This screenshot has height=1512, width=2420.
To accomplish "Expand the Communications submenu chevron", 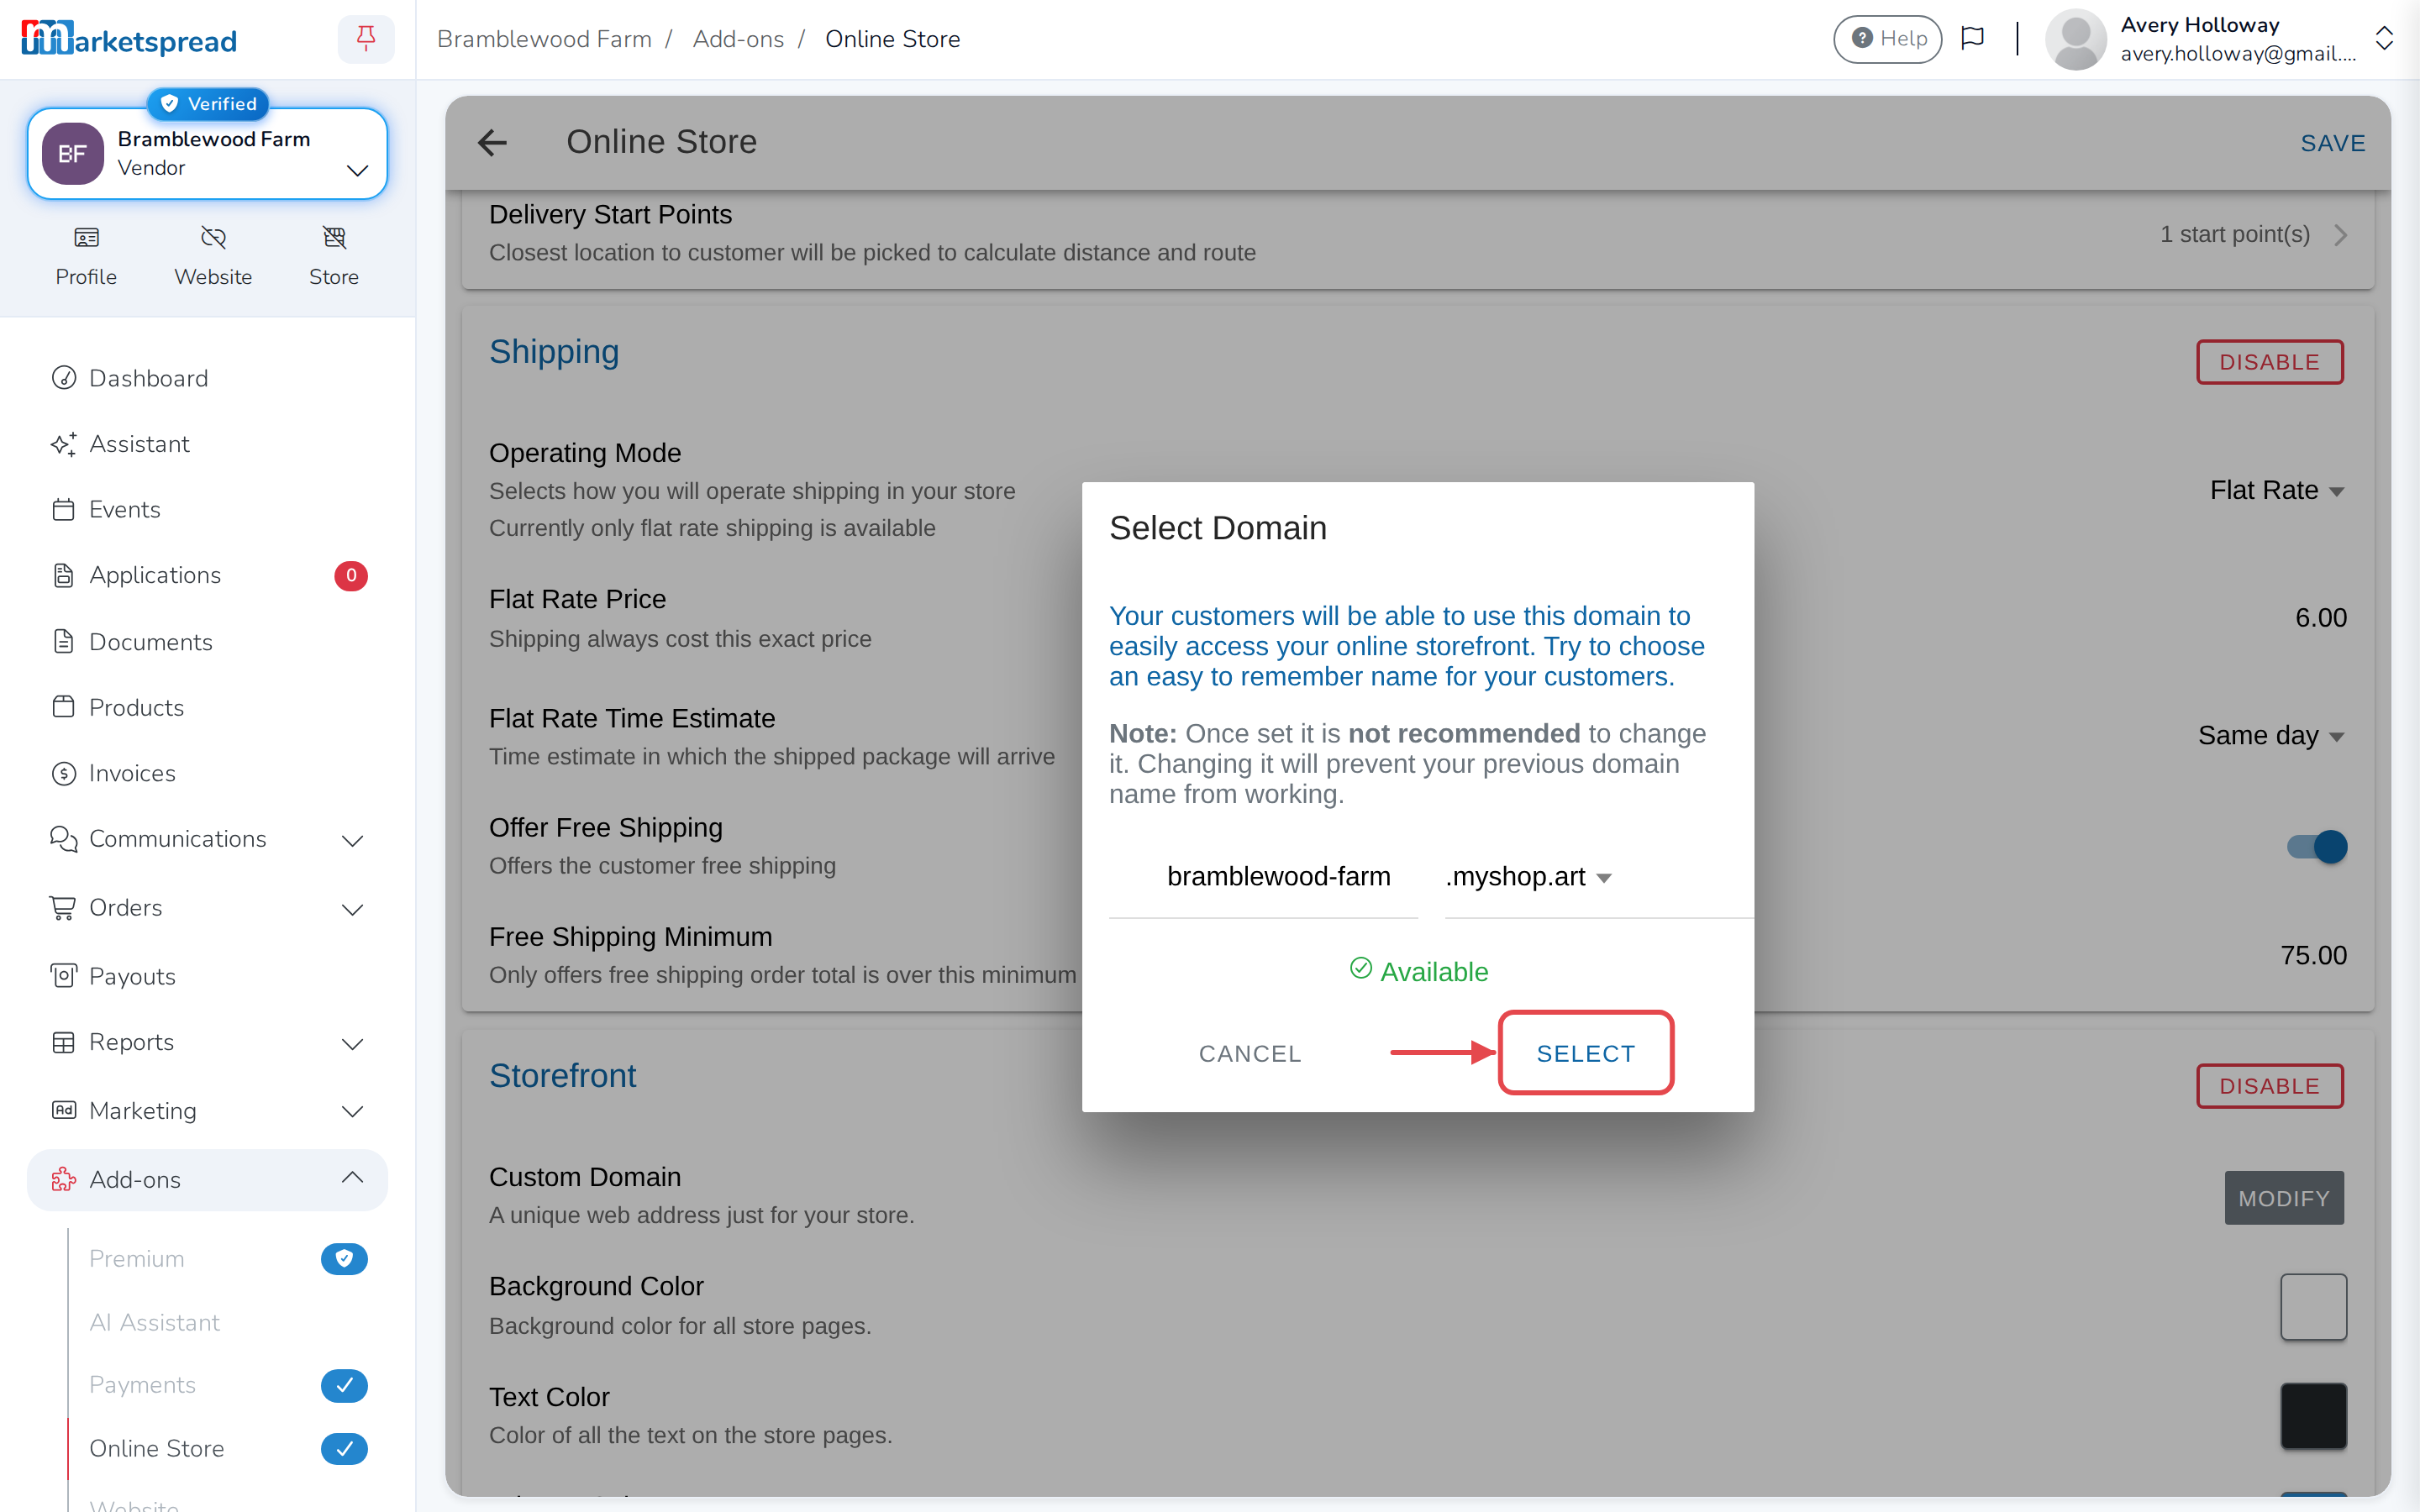I will [353, 841].
